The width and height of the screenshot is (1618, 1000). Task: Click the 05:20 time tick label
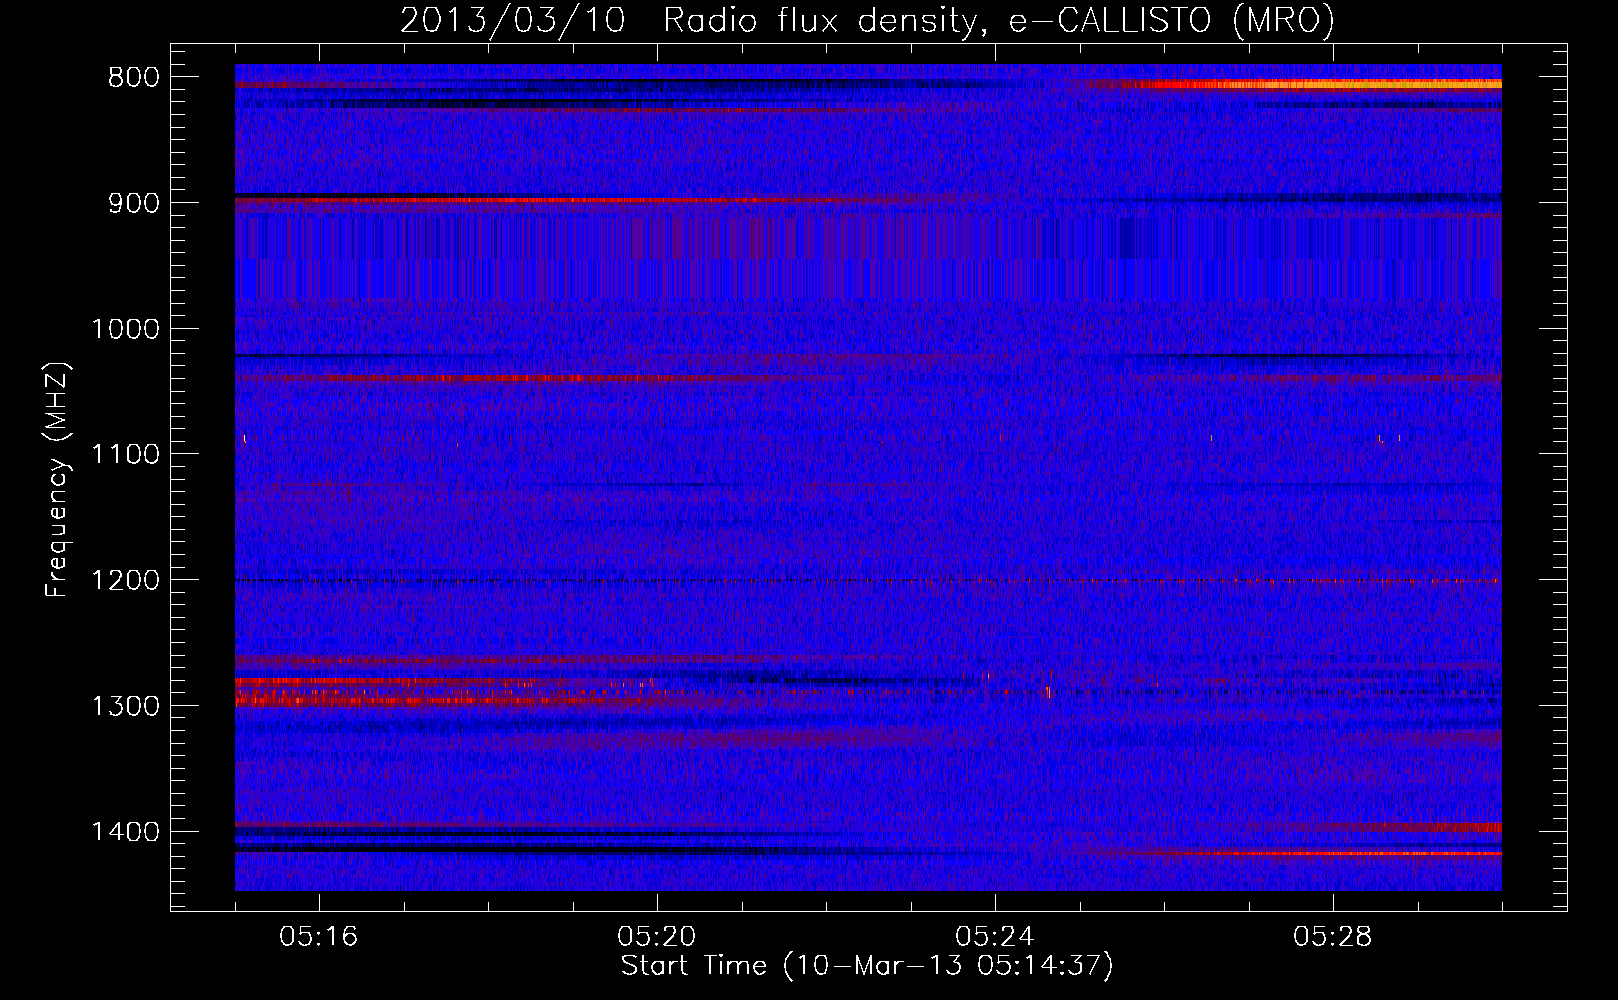click(657, 937)
